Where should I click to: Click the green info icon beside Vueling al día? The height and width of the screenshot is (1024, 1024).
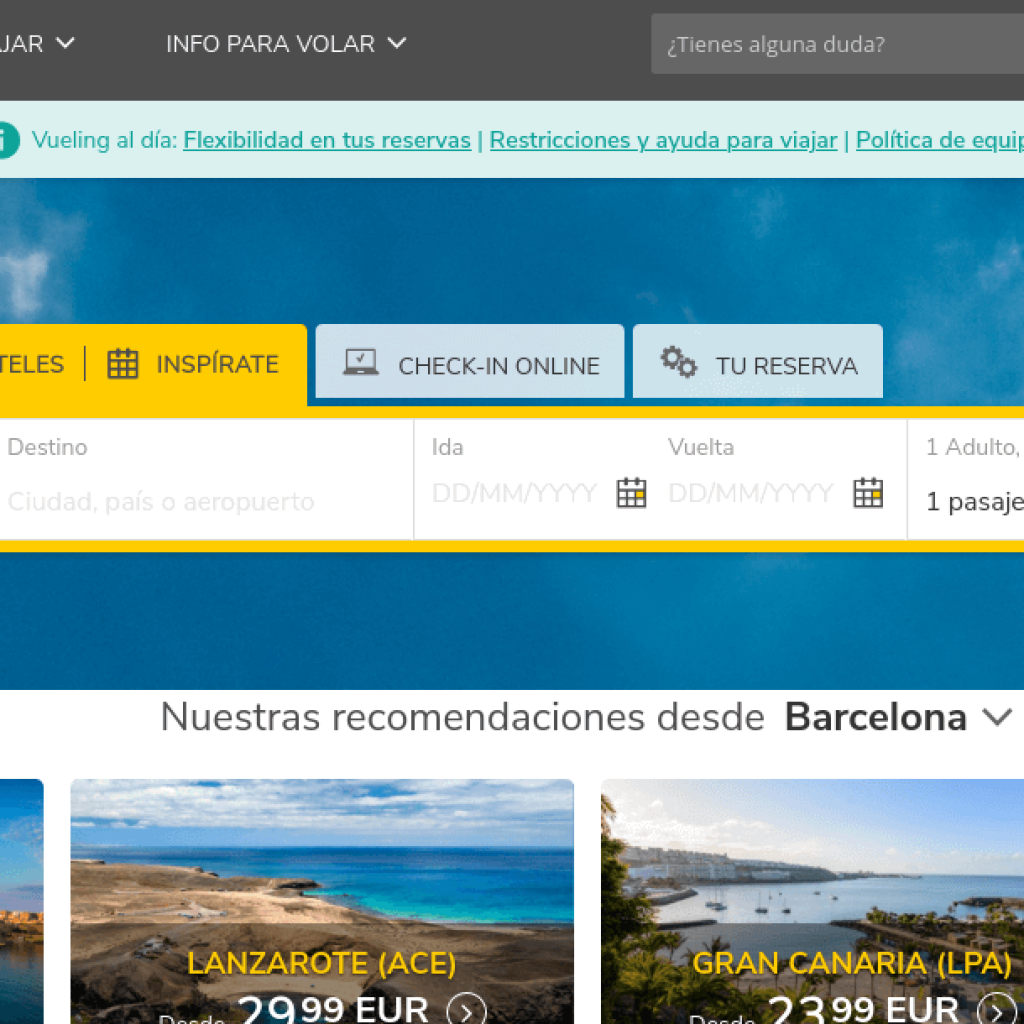[4, 141]
